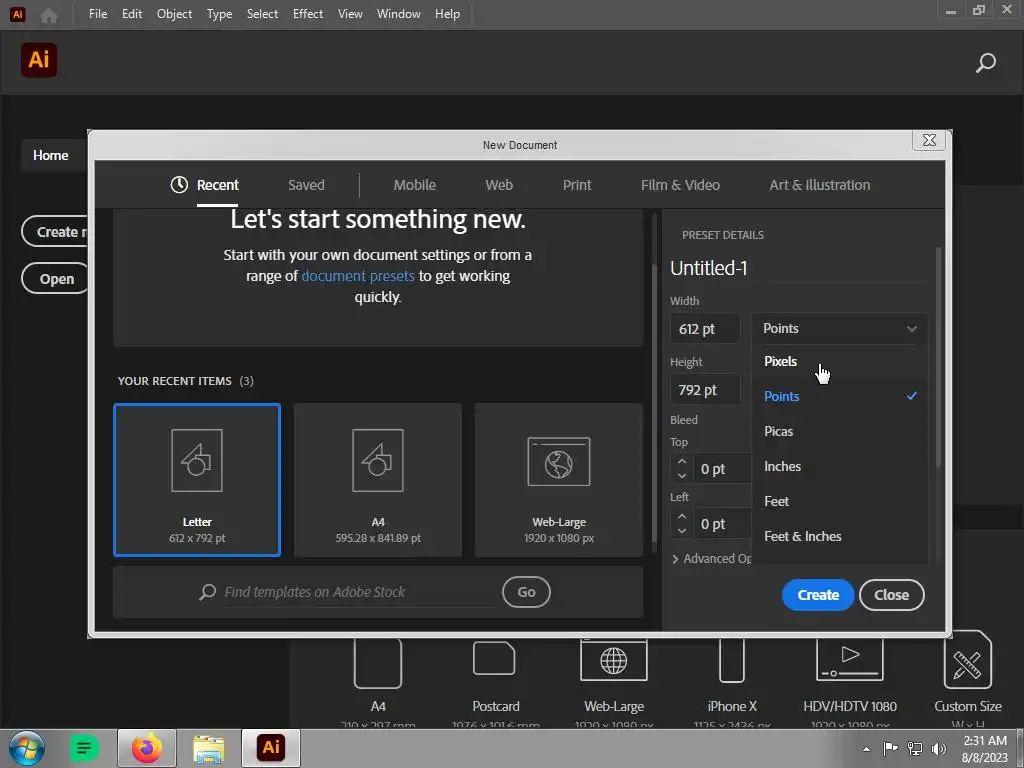This screenshot has width=1024, height=768.
Task: Decrease the Top bleed value
Action: (x=682, y=476)
